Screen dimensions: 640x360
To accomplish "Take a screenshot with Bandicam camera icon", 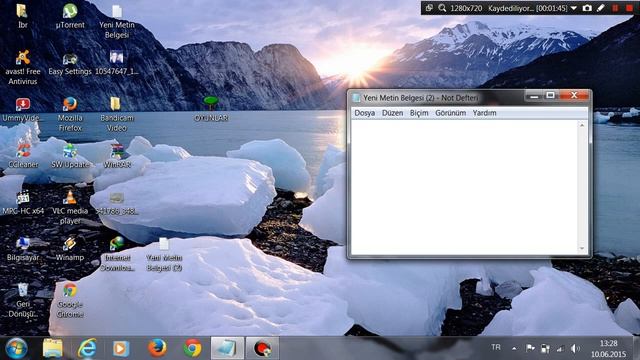I will (x=587, y=8).
